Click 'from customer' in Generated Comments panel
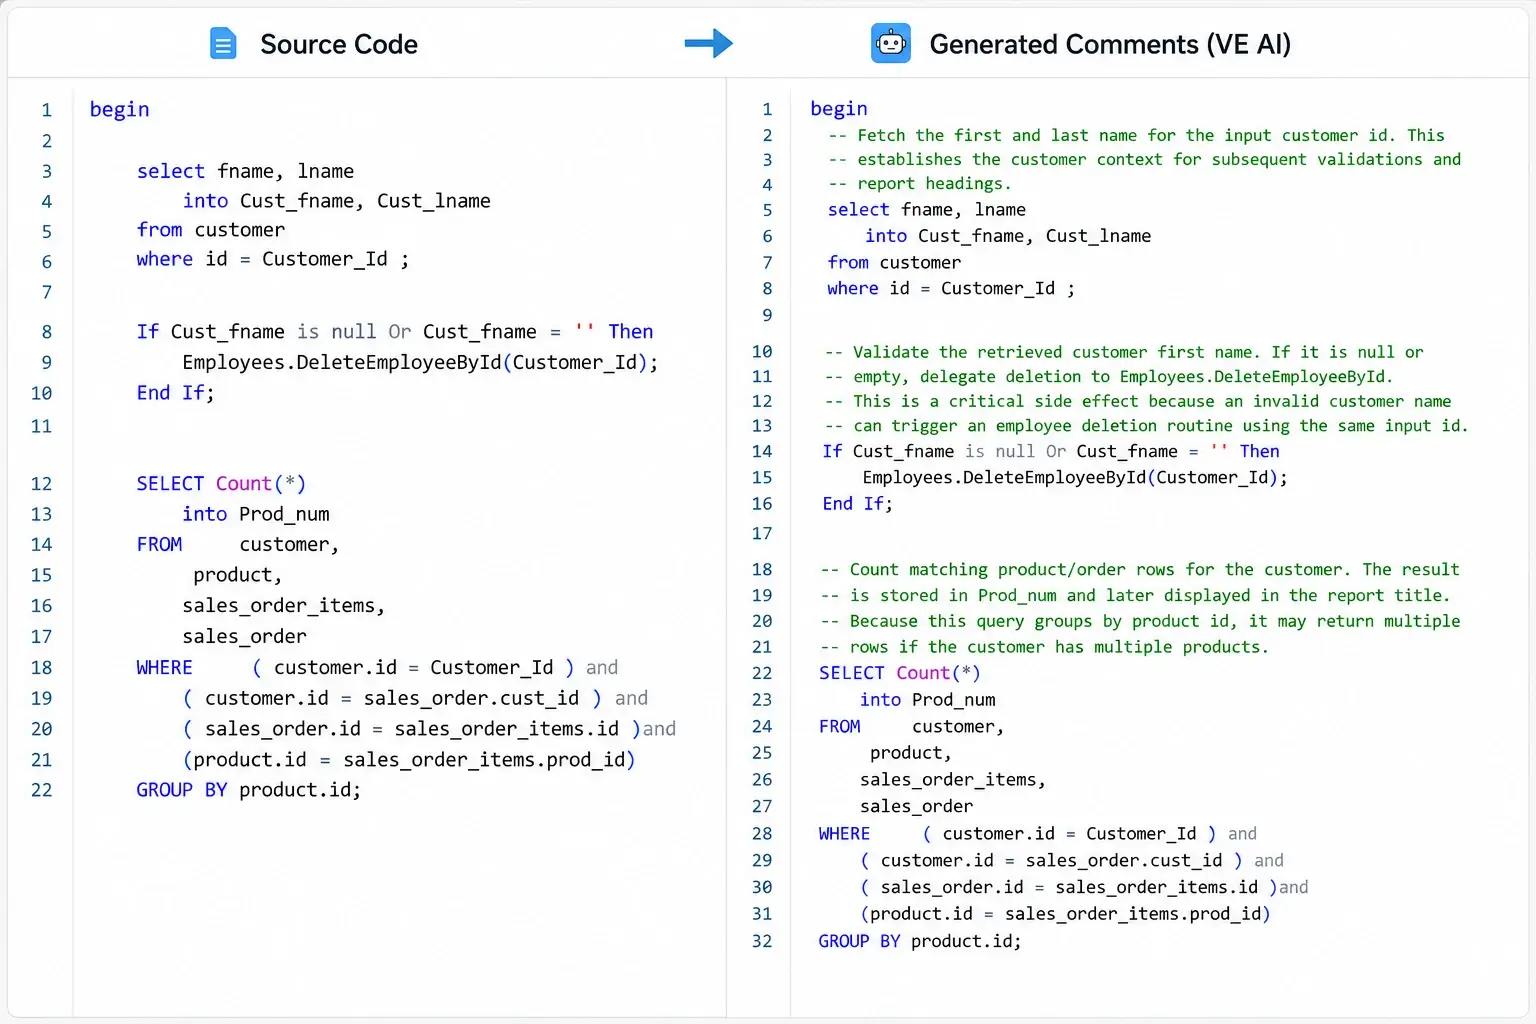 coord(894,263)
